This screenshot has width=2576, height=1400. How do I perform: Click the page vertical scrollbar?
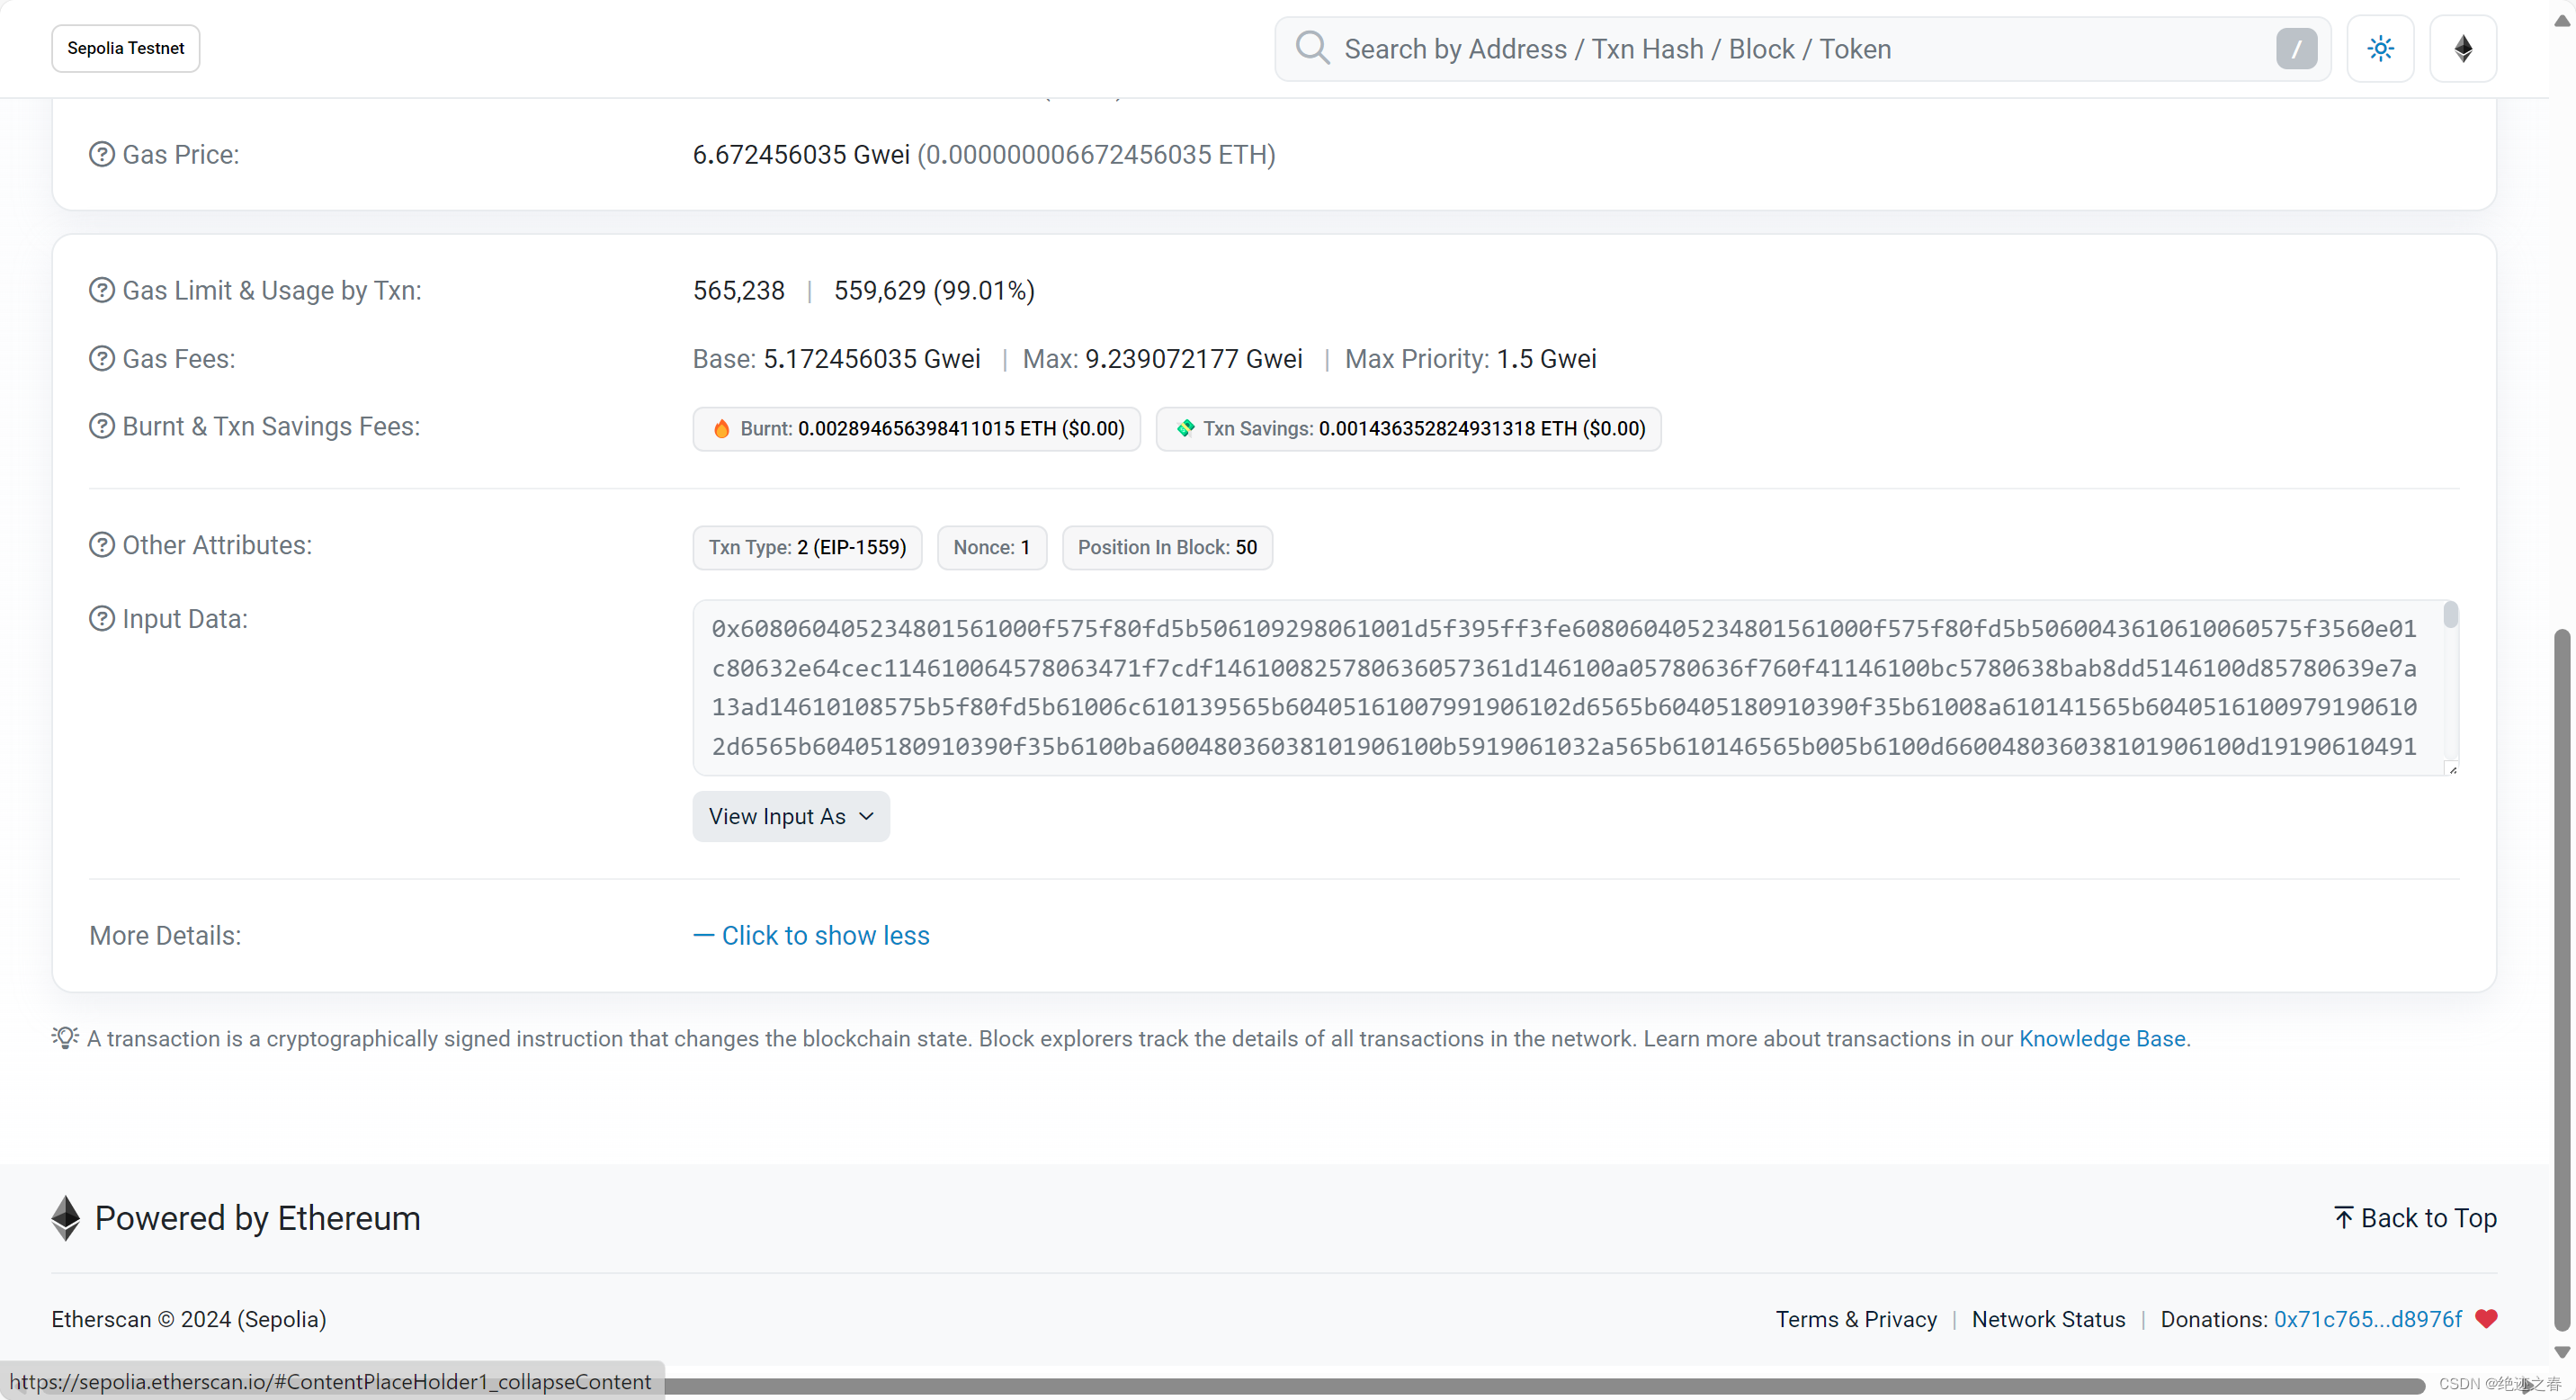click(2561, 980)
